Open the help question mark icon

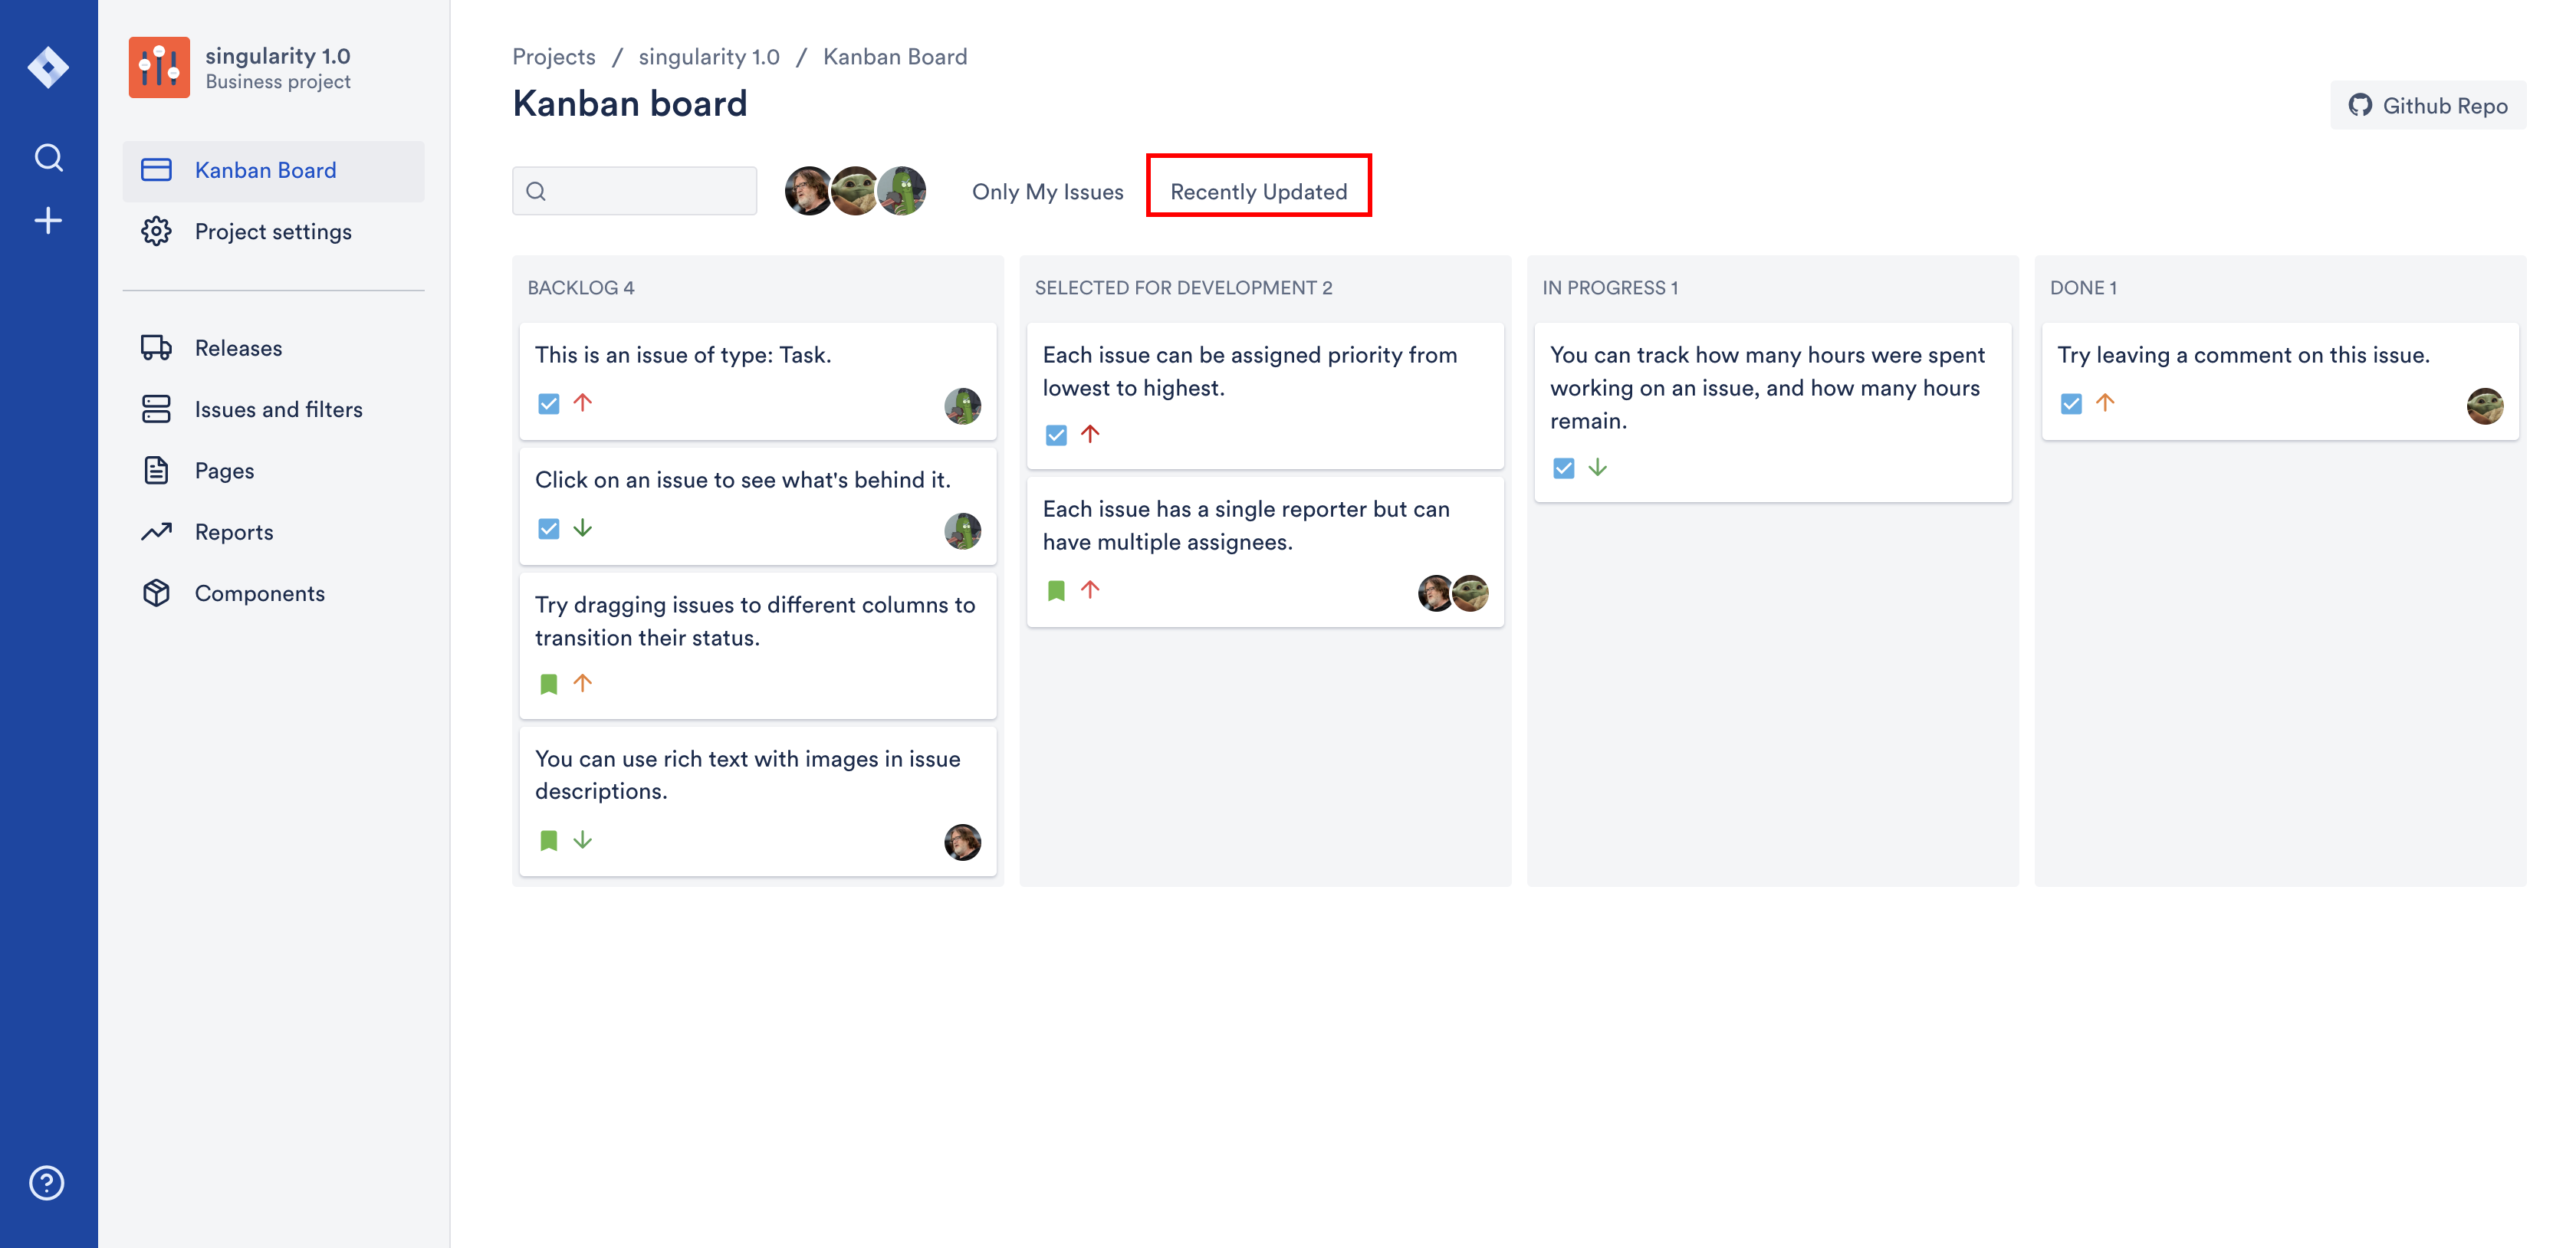(x=47, y=1182)
